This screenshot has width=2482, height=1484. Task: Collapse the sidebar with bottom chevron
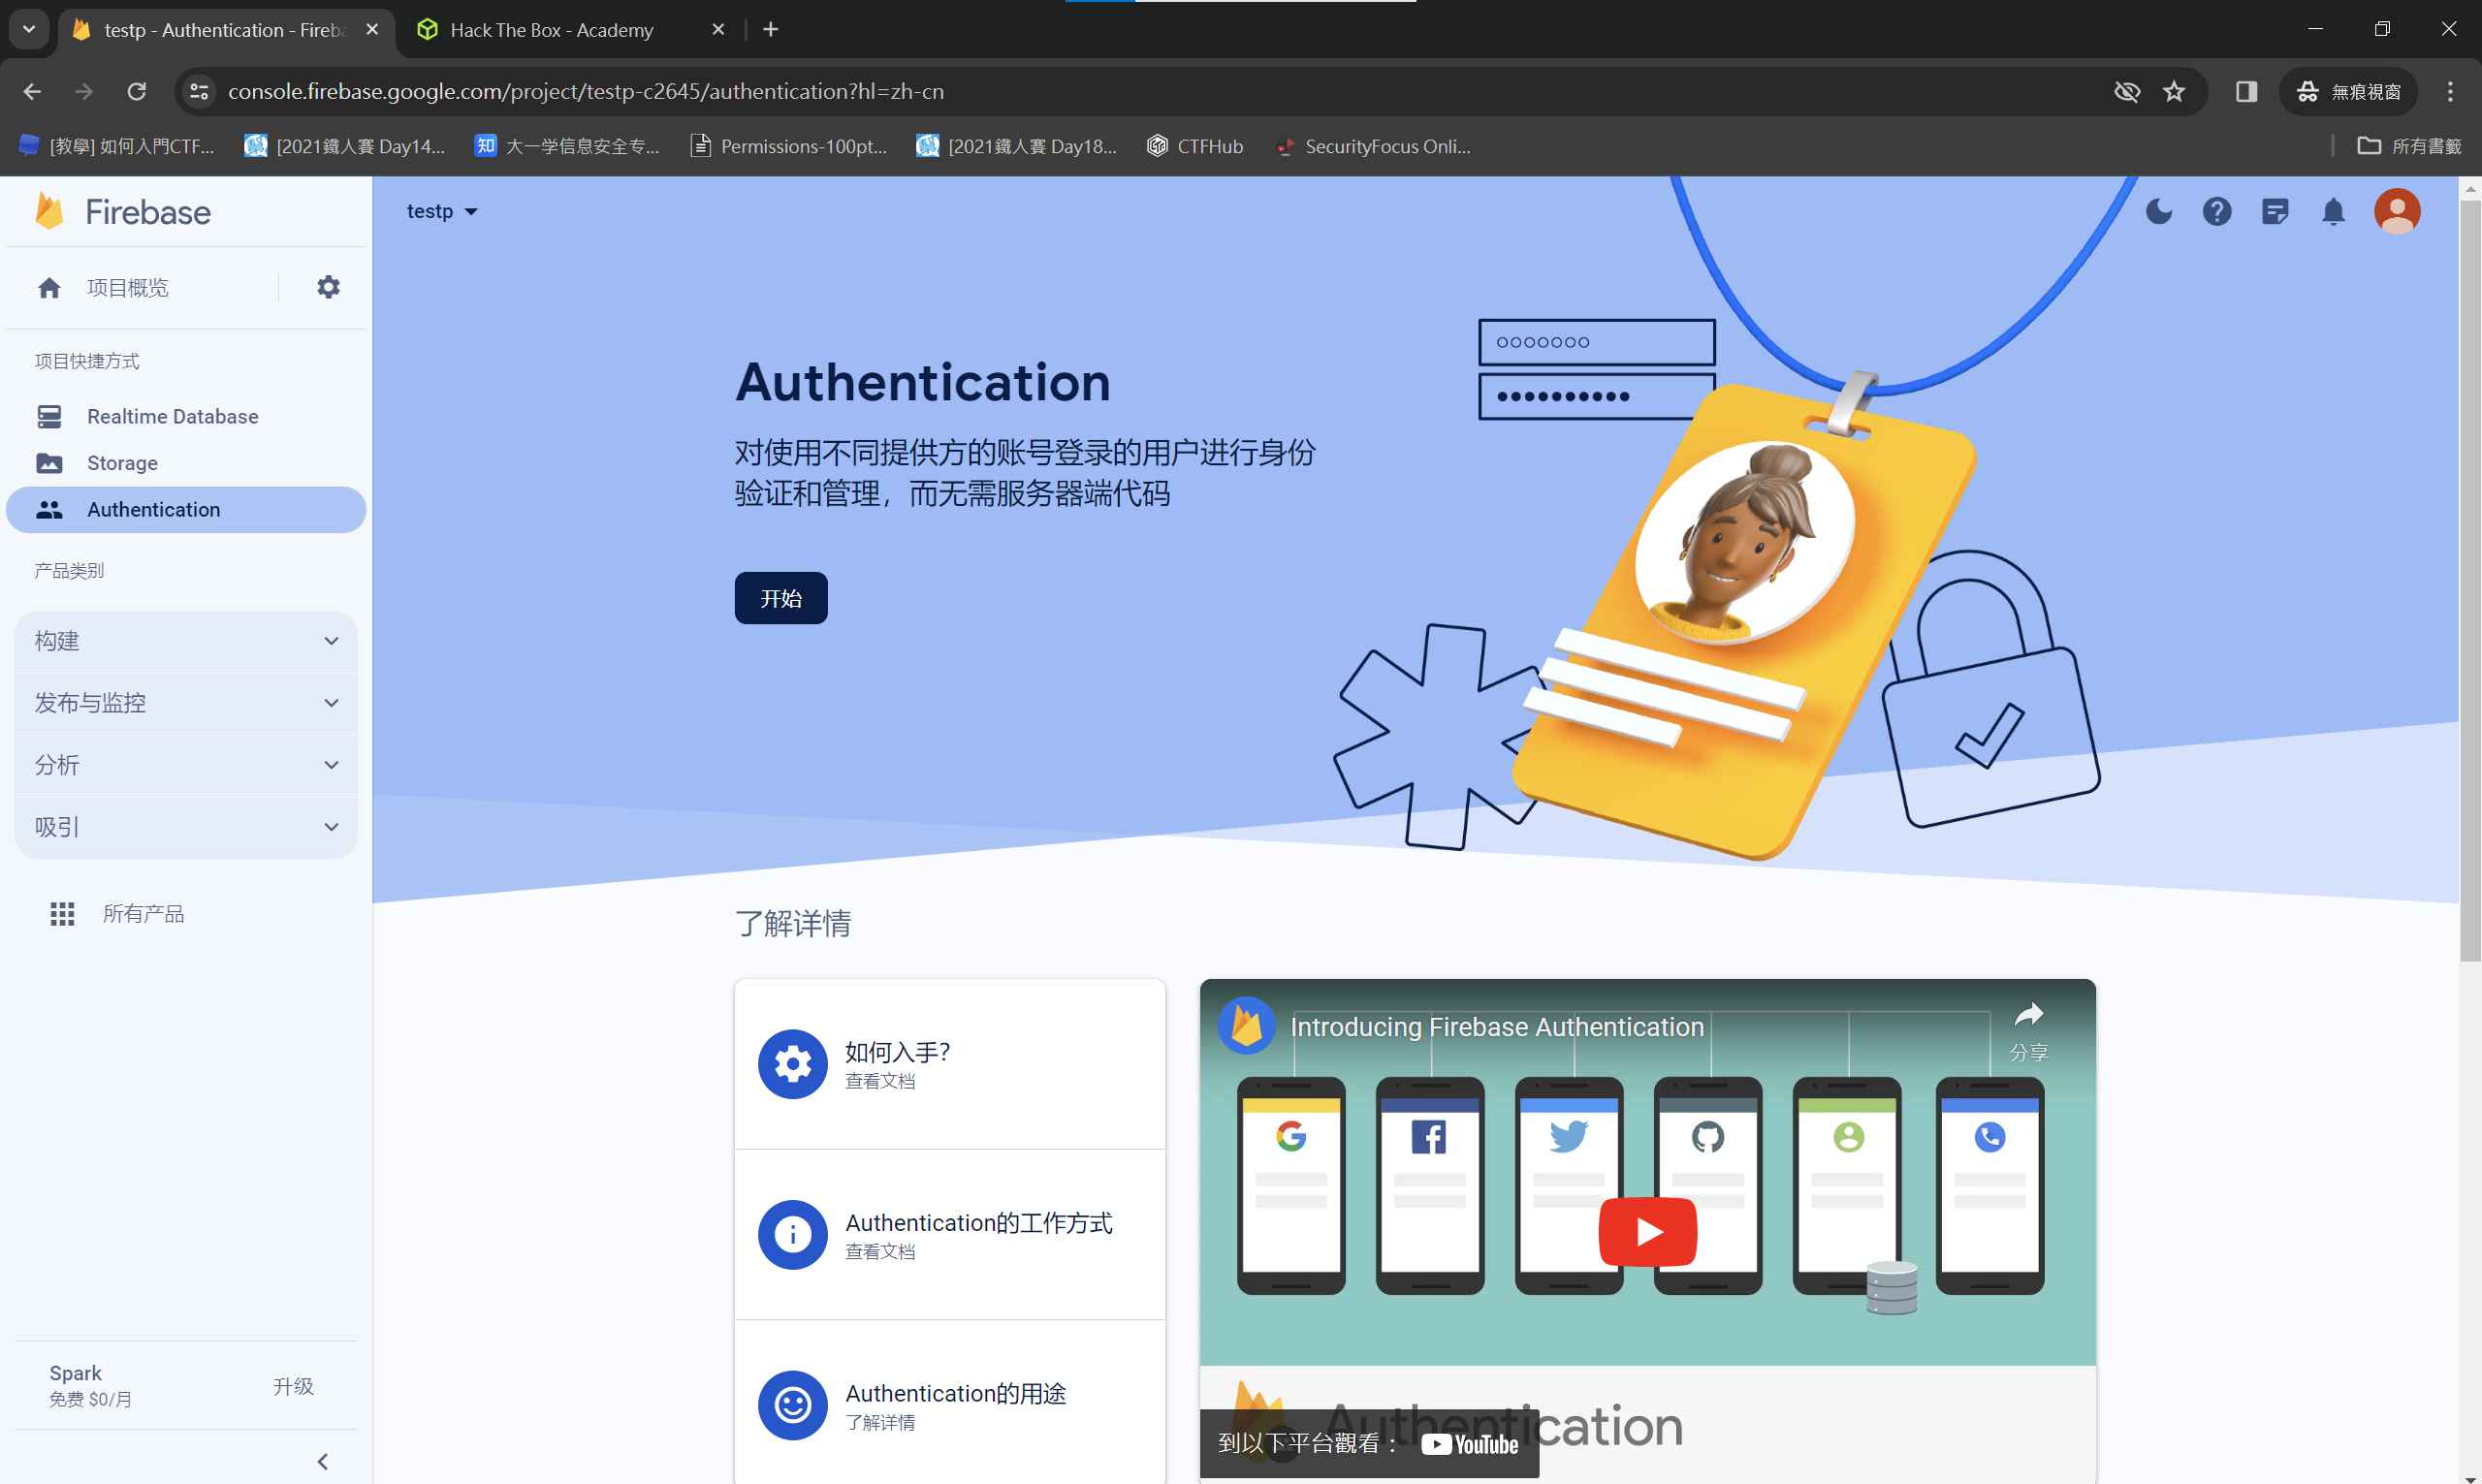click(x=322, y=1461)
